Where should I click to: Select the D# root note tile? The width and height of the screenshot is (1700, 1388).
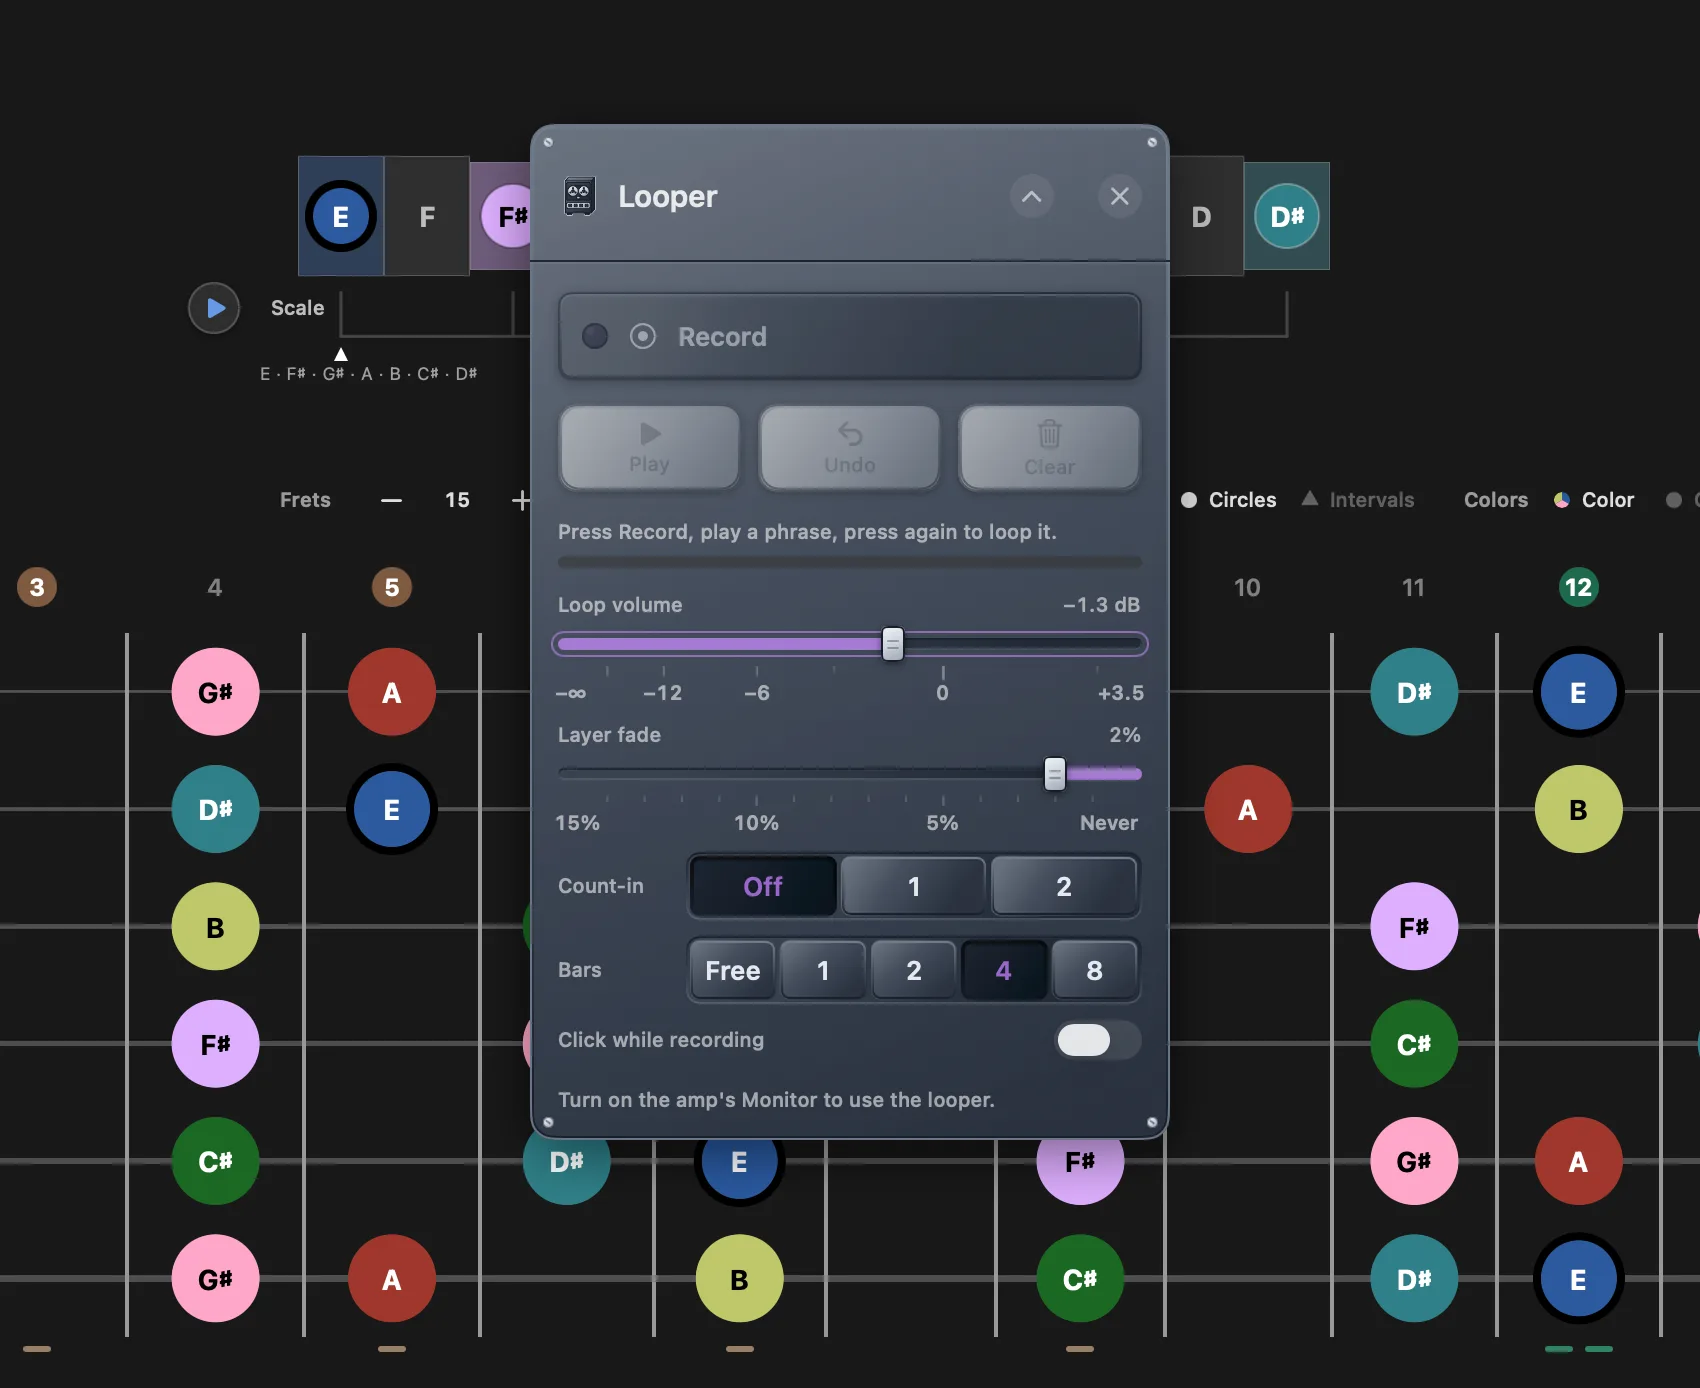(x=1287, y=216)
